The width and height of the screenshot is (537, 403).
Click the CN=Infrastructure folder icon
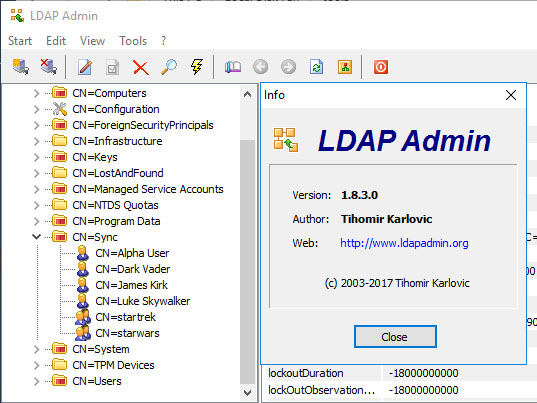[60, 141]
